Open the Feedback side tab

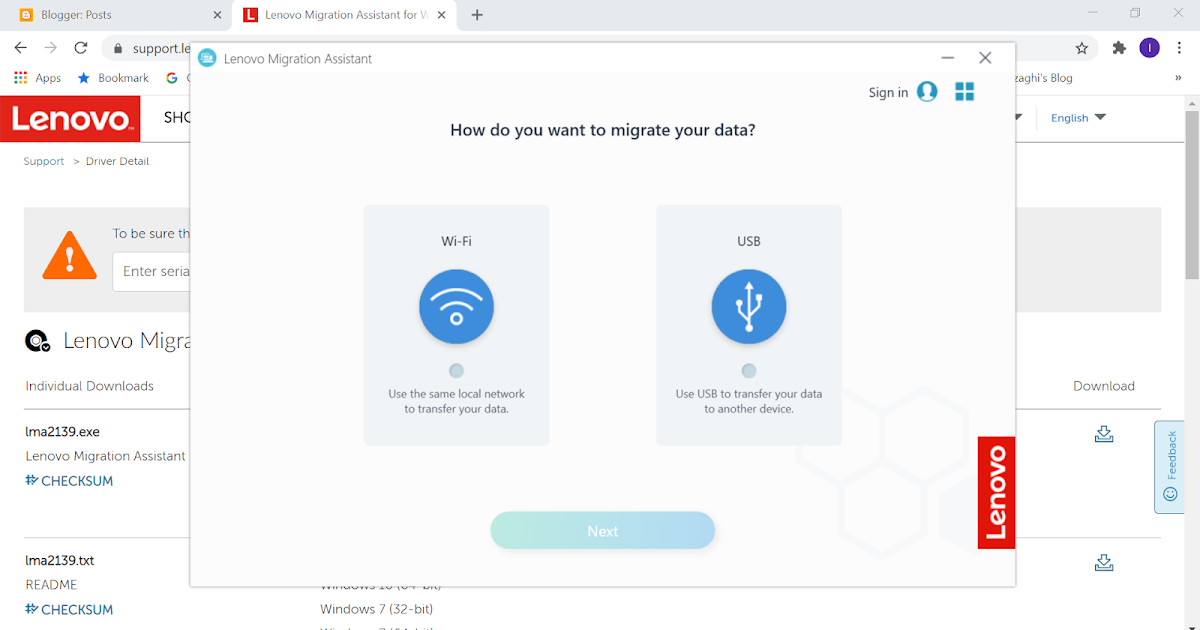click(x=1170, y=467)
